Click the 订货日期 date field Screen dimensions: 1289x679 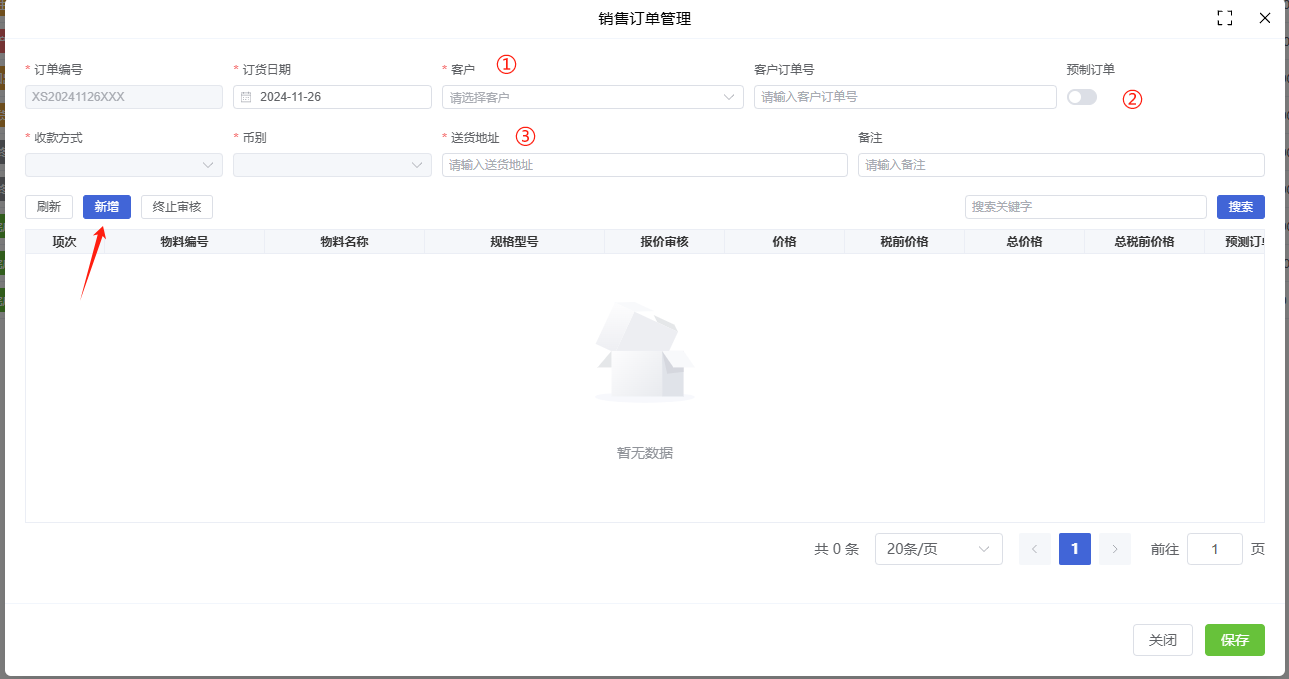pos(332,97)
